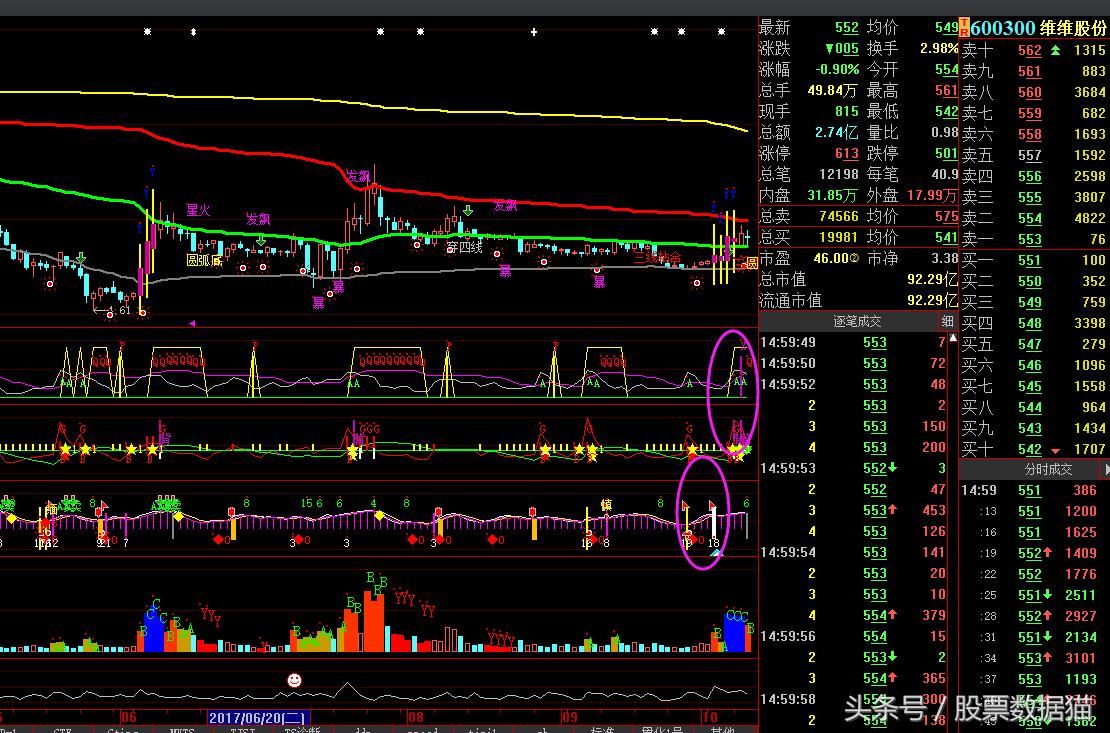This screenshot has width=1110, height=733.
Task: Click volume 4822 in 卖二 row
Action: click(1089, 218)
